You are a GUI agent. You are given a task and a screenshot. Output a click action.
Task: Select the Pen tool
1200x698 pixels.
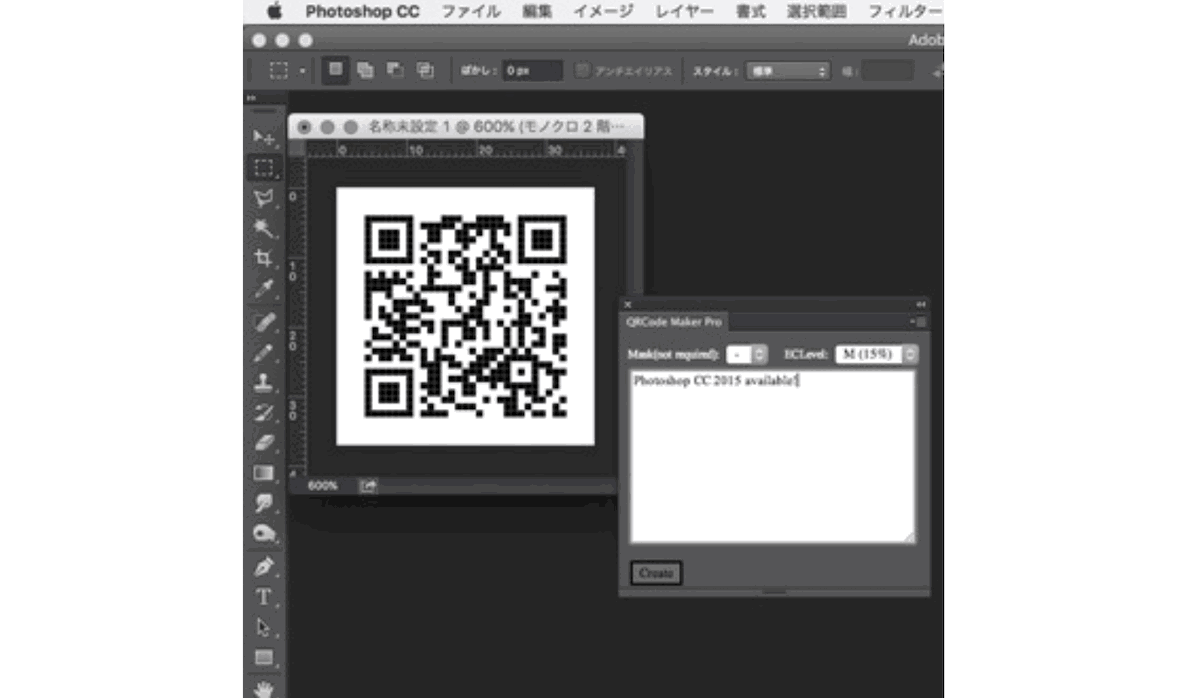pos(264,567)
